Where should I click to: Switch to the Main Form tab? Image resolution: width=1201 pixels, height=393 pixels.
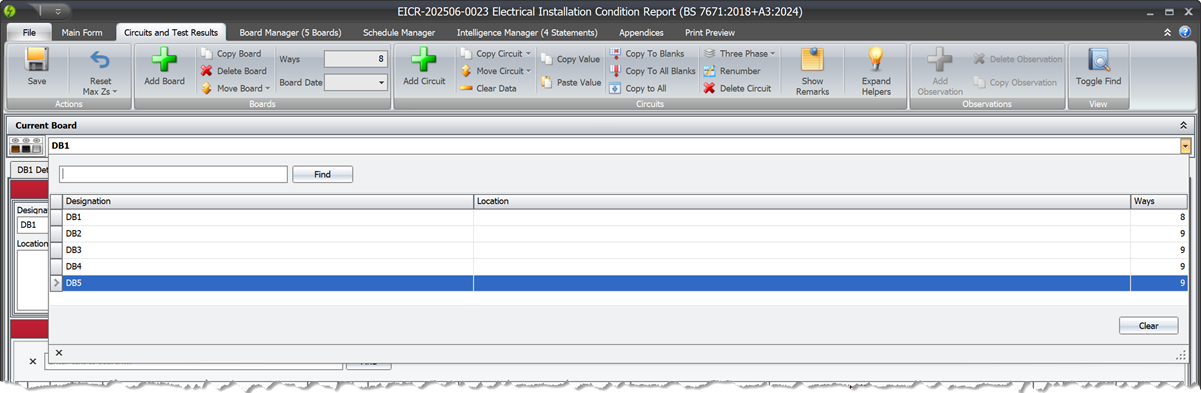[x=83, y=32]
